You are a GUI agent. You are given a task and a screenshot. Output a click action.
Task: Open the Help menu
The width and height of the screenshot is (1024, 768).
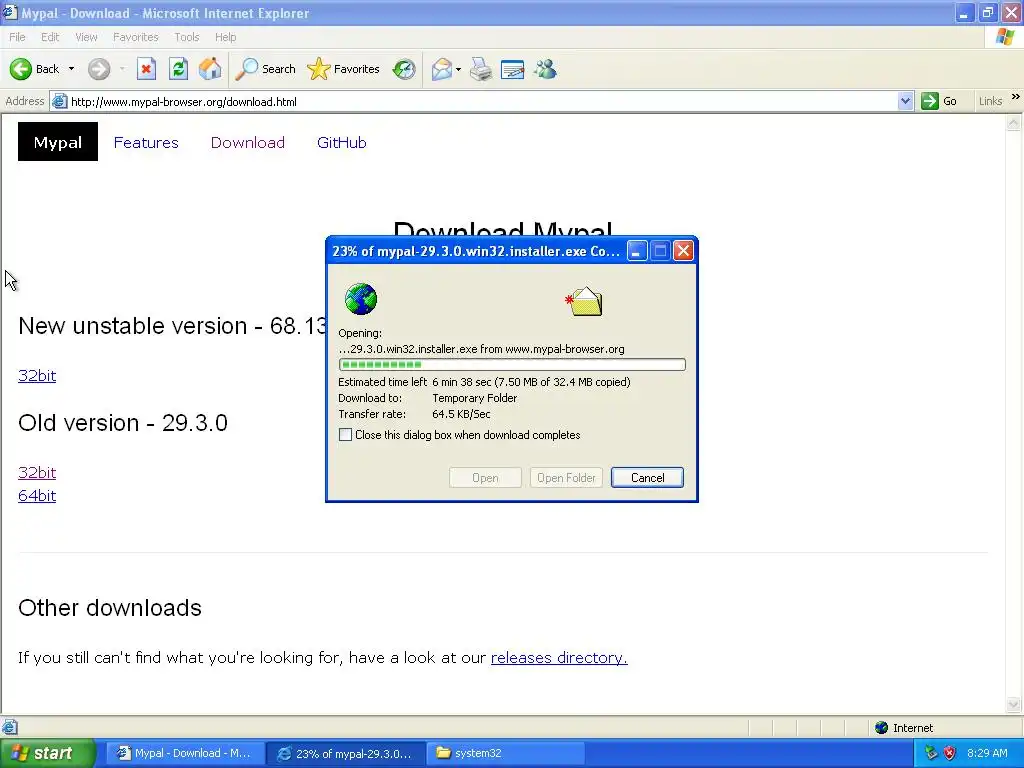click(x=225, y=37)
